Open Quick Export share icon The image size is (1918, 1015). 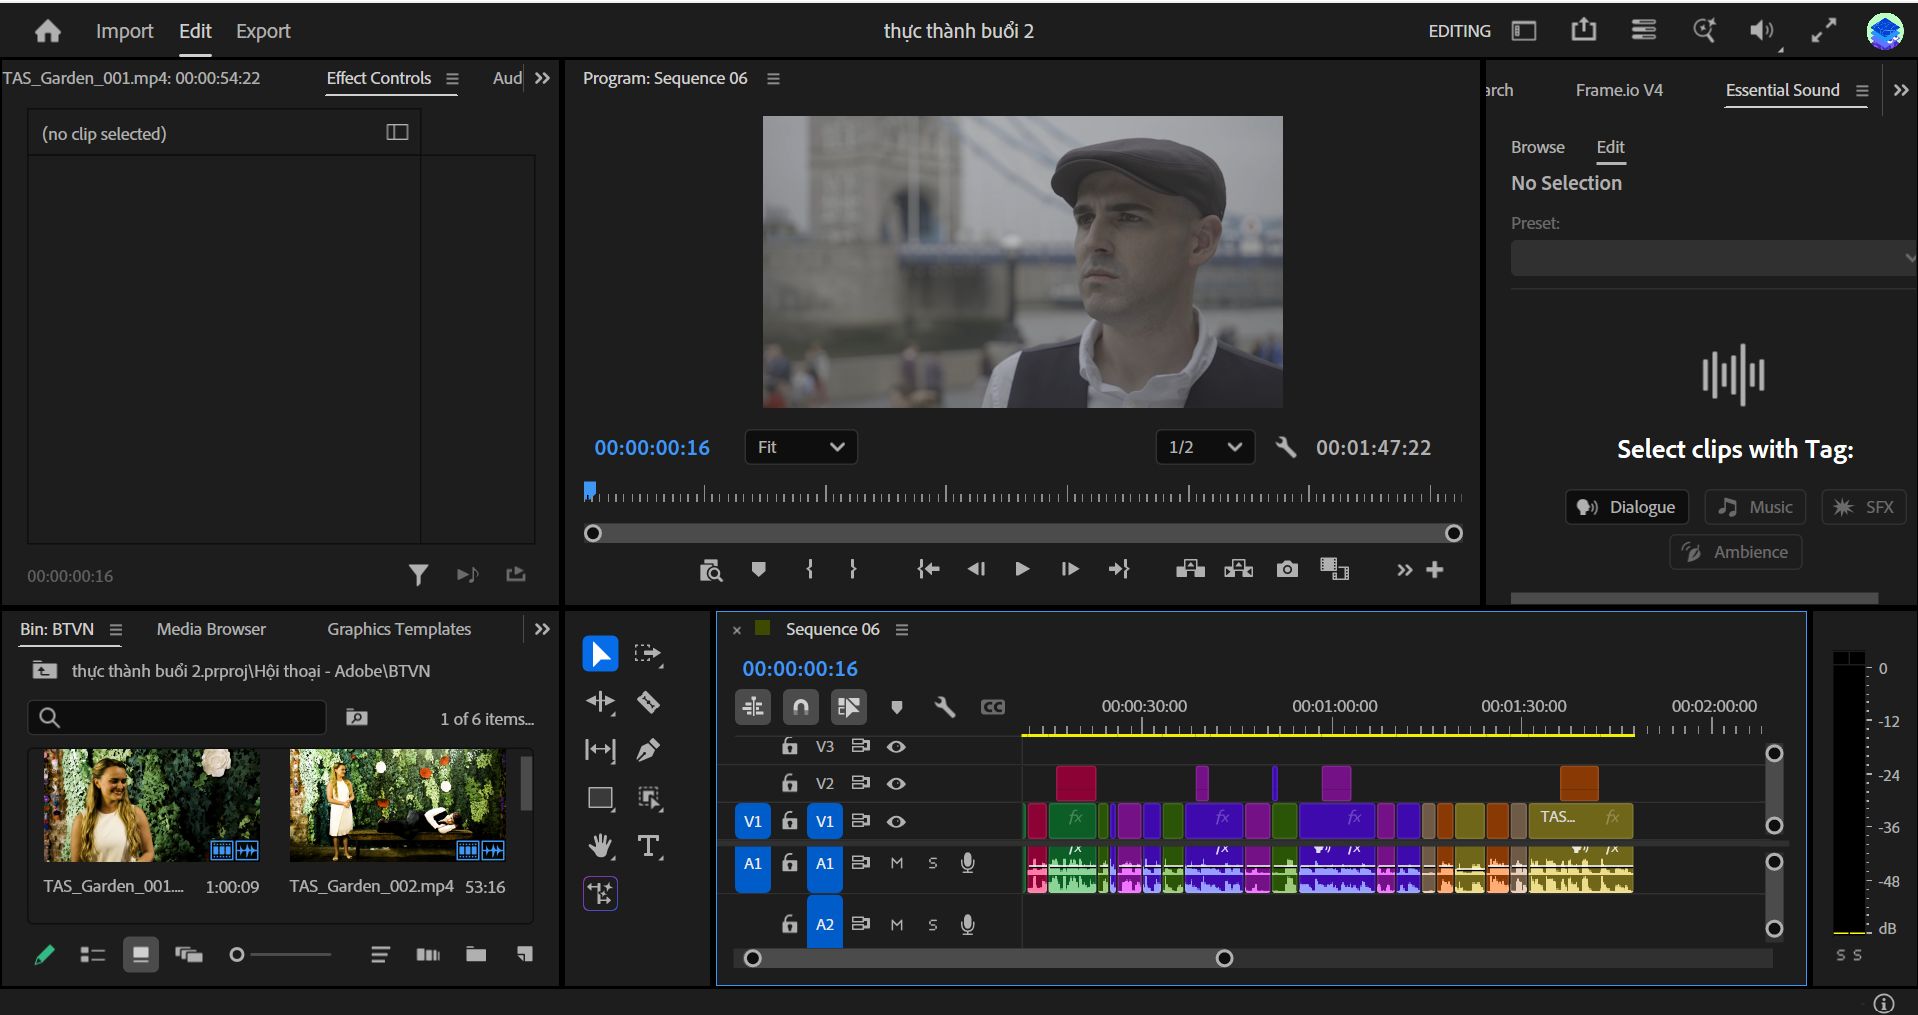pyautogui.click(x=1584, y=30)
